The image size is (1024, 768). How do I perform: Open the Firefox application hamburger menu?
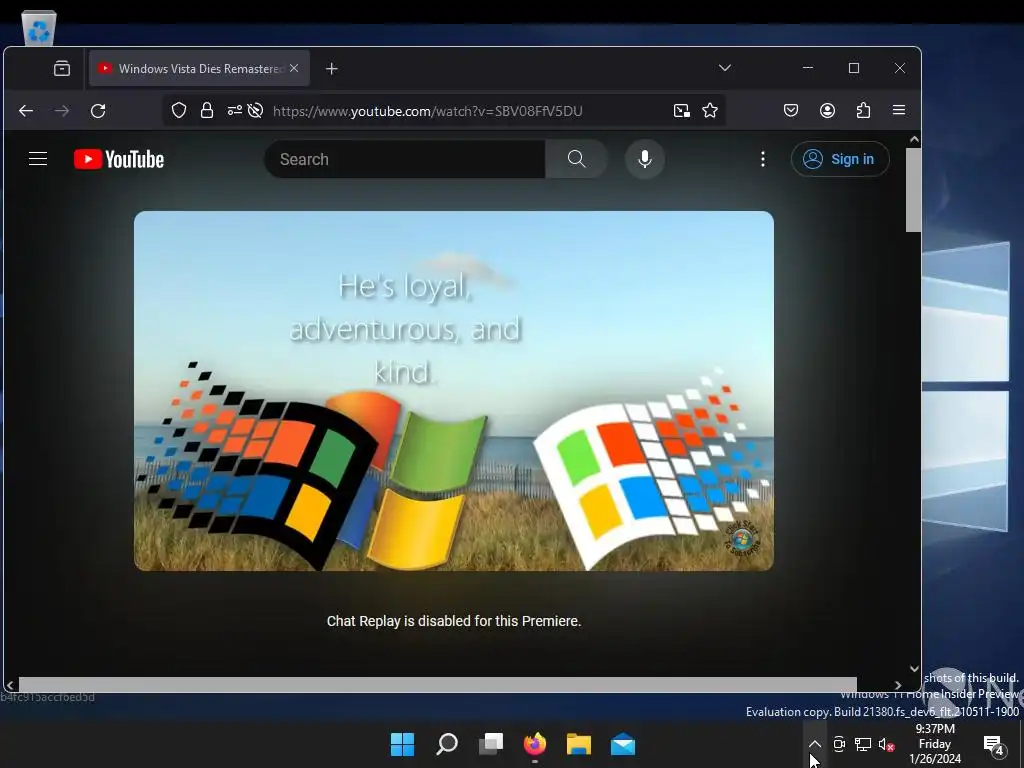(x=899, y=110)
